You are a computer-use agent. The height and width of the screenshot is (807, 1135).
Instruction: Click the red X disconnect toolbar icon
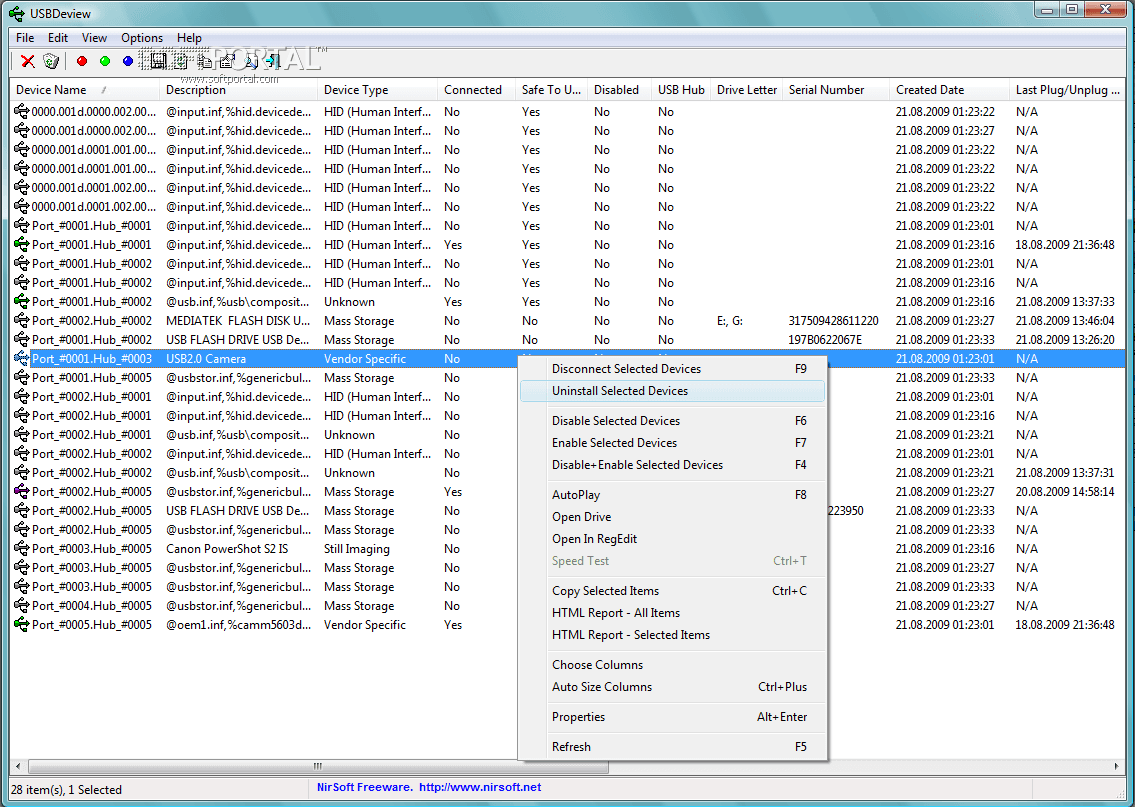[28, 62]
